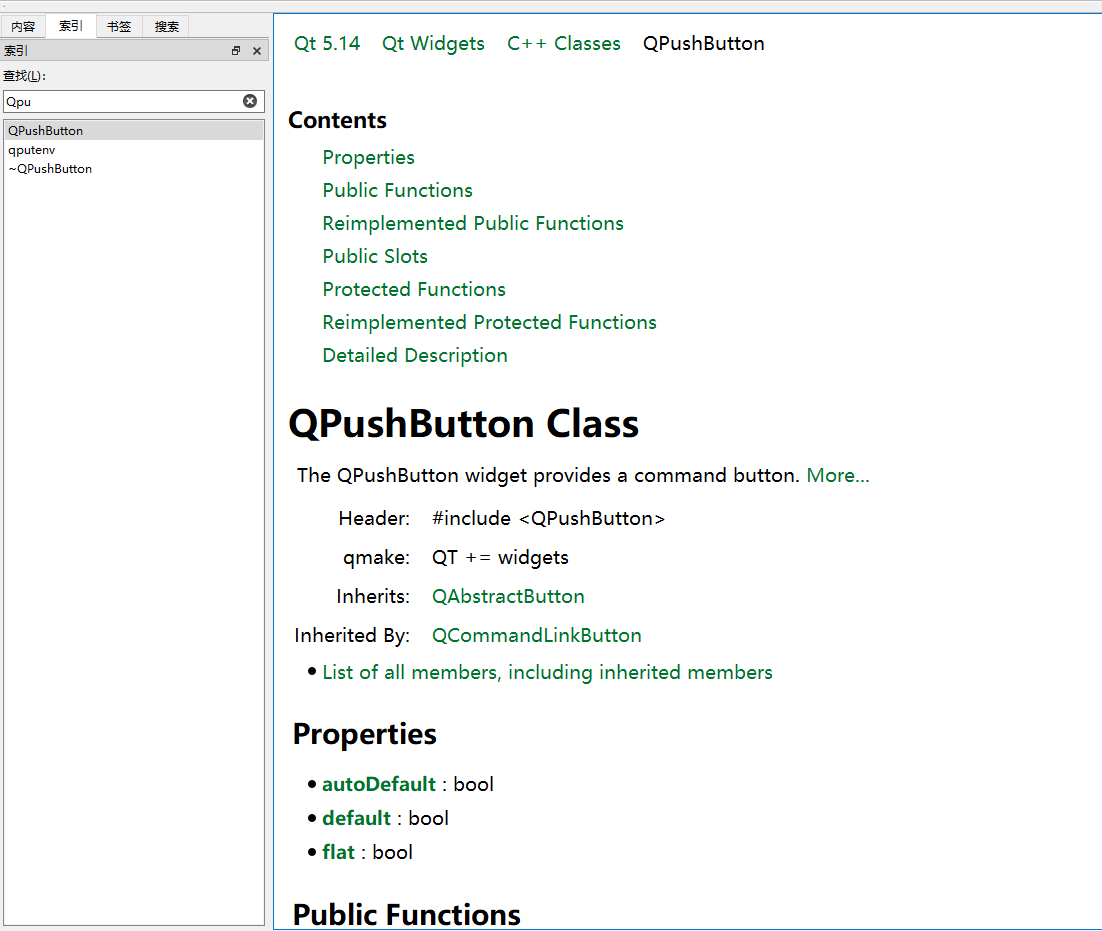
Task: Jump to Properties in Contents
Action: [x=368, y=157]
